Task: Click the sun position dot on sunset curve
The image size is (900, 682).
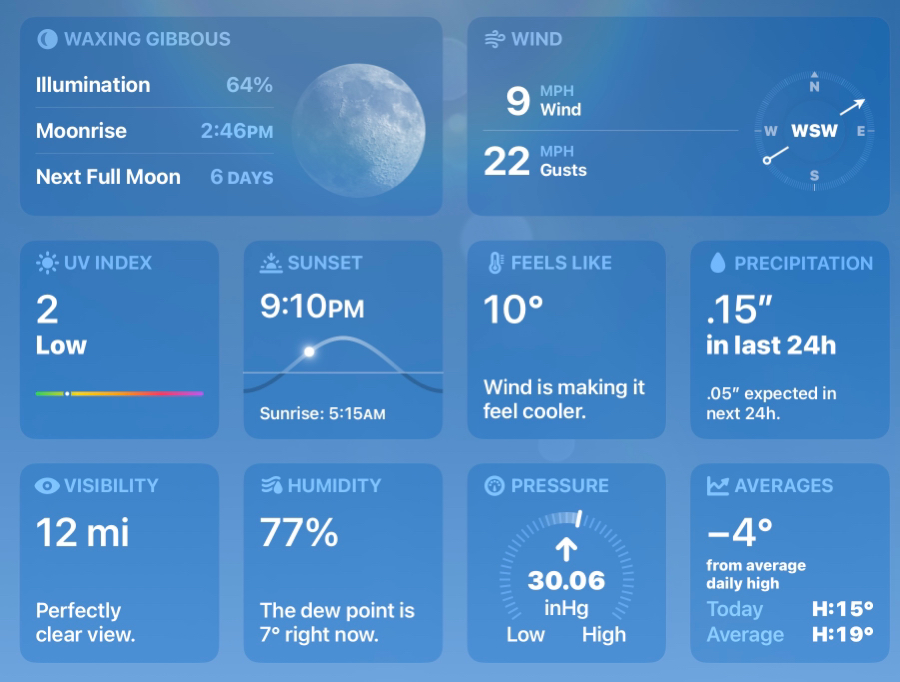Action: coord(309,351)
